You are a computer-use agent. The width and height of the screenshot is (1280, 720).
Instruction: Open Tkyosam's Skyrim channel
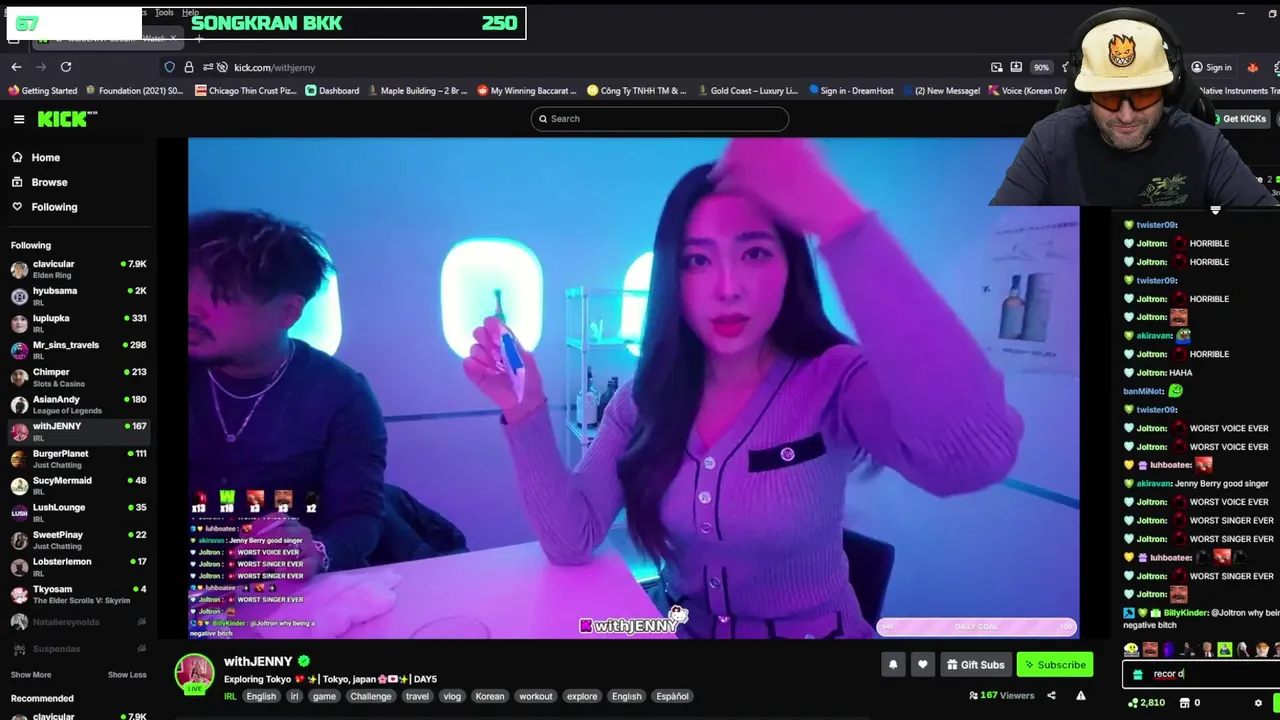click(x=78, y=594)
